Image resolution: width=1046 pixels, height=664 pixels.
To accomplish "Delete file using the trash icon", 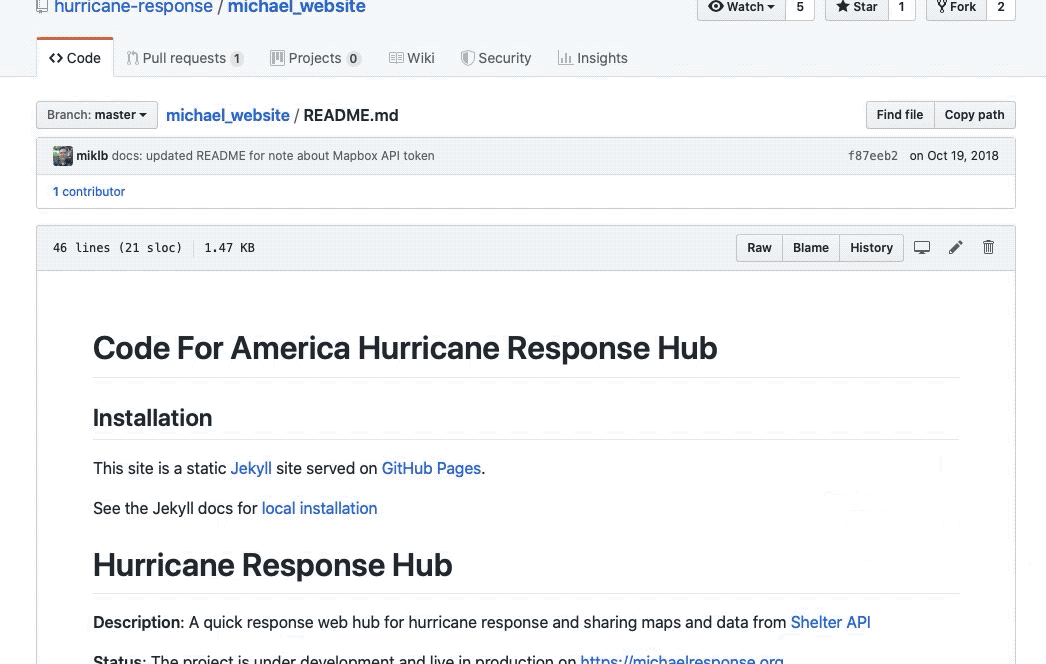I will 989,248.
